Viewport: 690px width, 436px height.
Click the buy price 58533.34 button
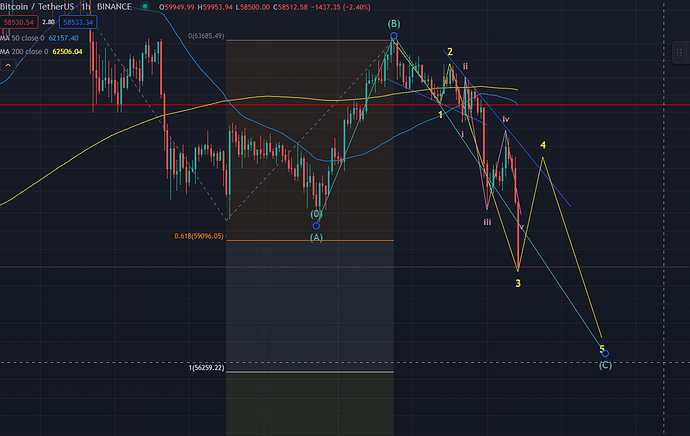click(x=78, y=22)
